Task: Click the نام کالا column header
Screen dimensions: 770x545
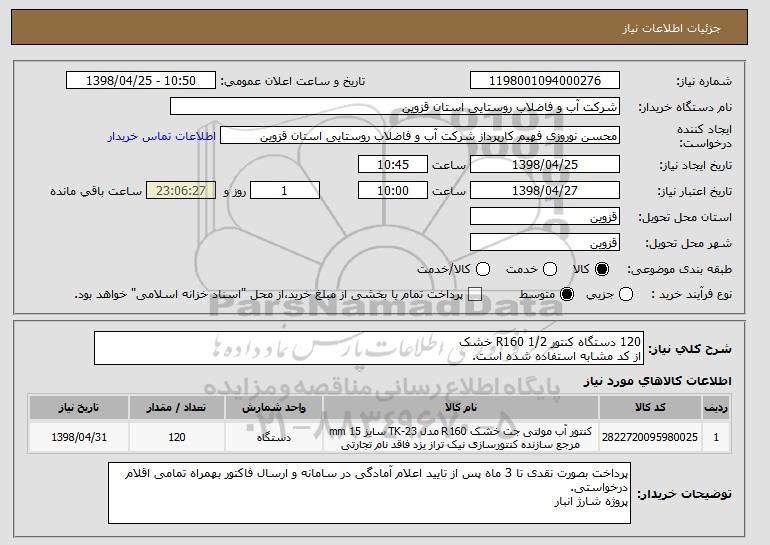Action: pos(461,408)
